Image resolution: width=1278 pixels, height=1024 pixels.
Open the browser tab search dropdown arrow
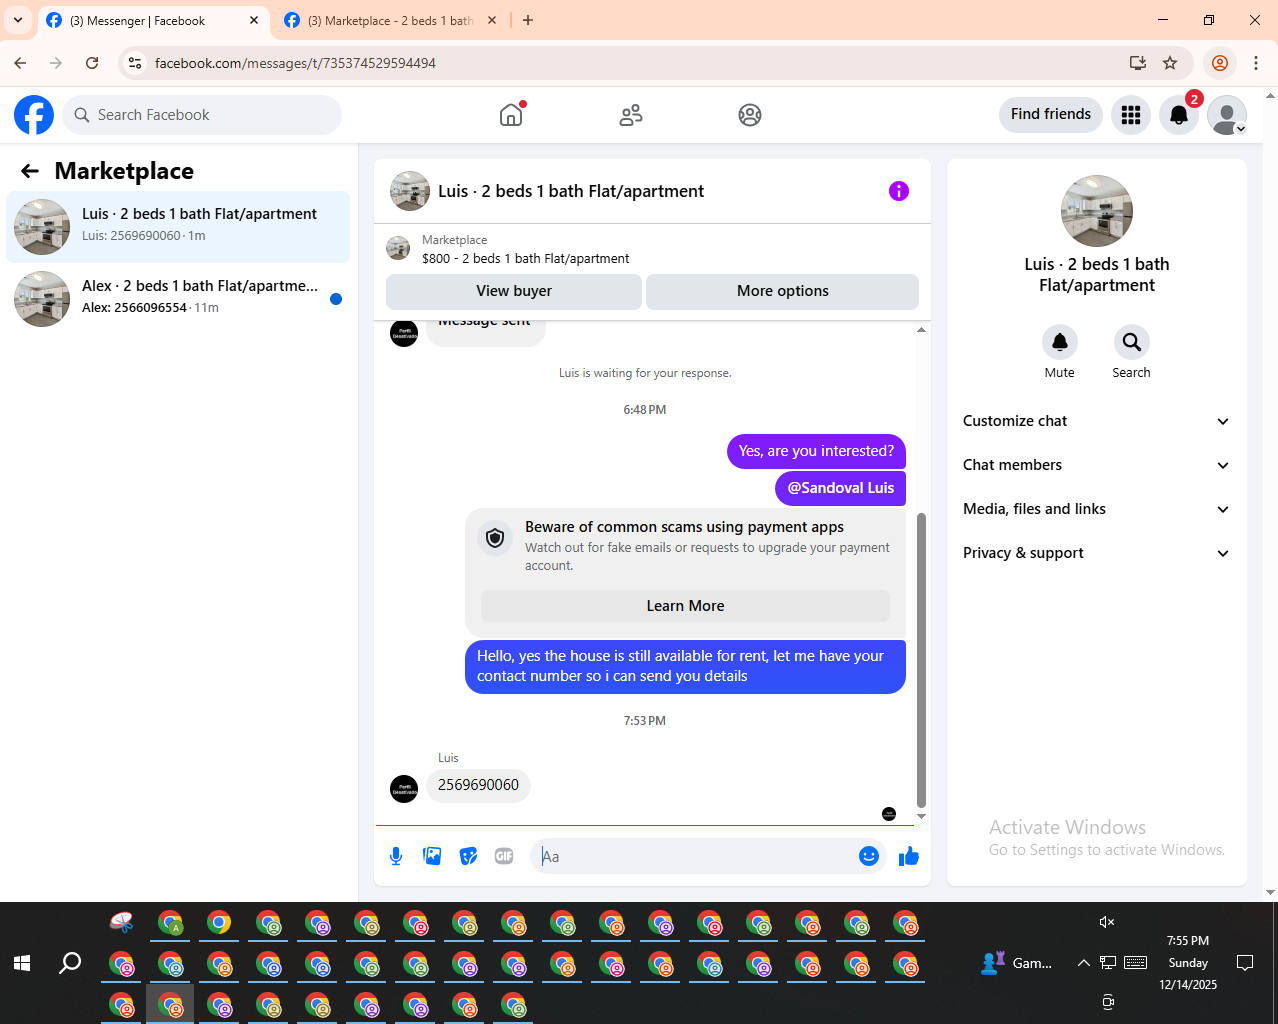(x=18, y=20)
